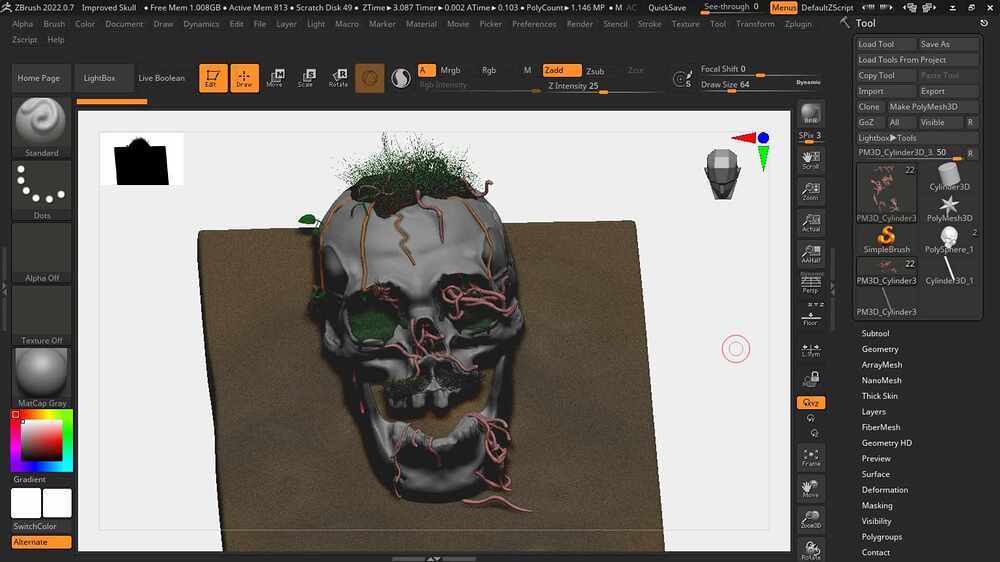Click the QuickSave button
1000x562 pixels.
click(x=667, y=8)
